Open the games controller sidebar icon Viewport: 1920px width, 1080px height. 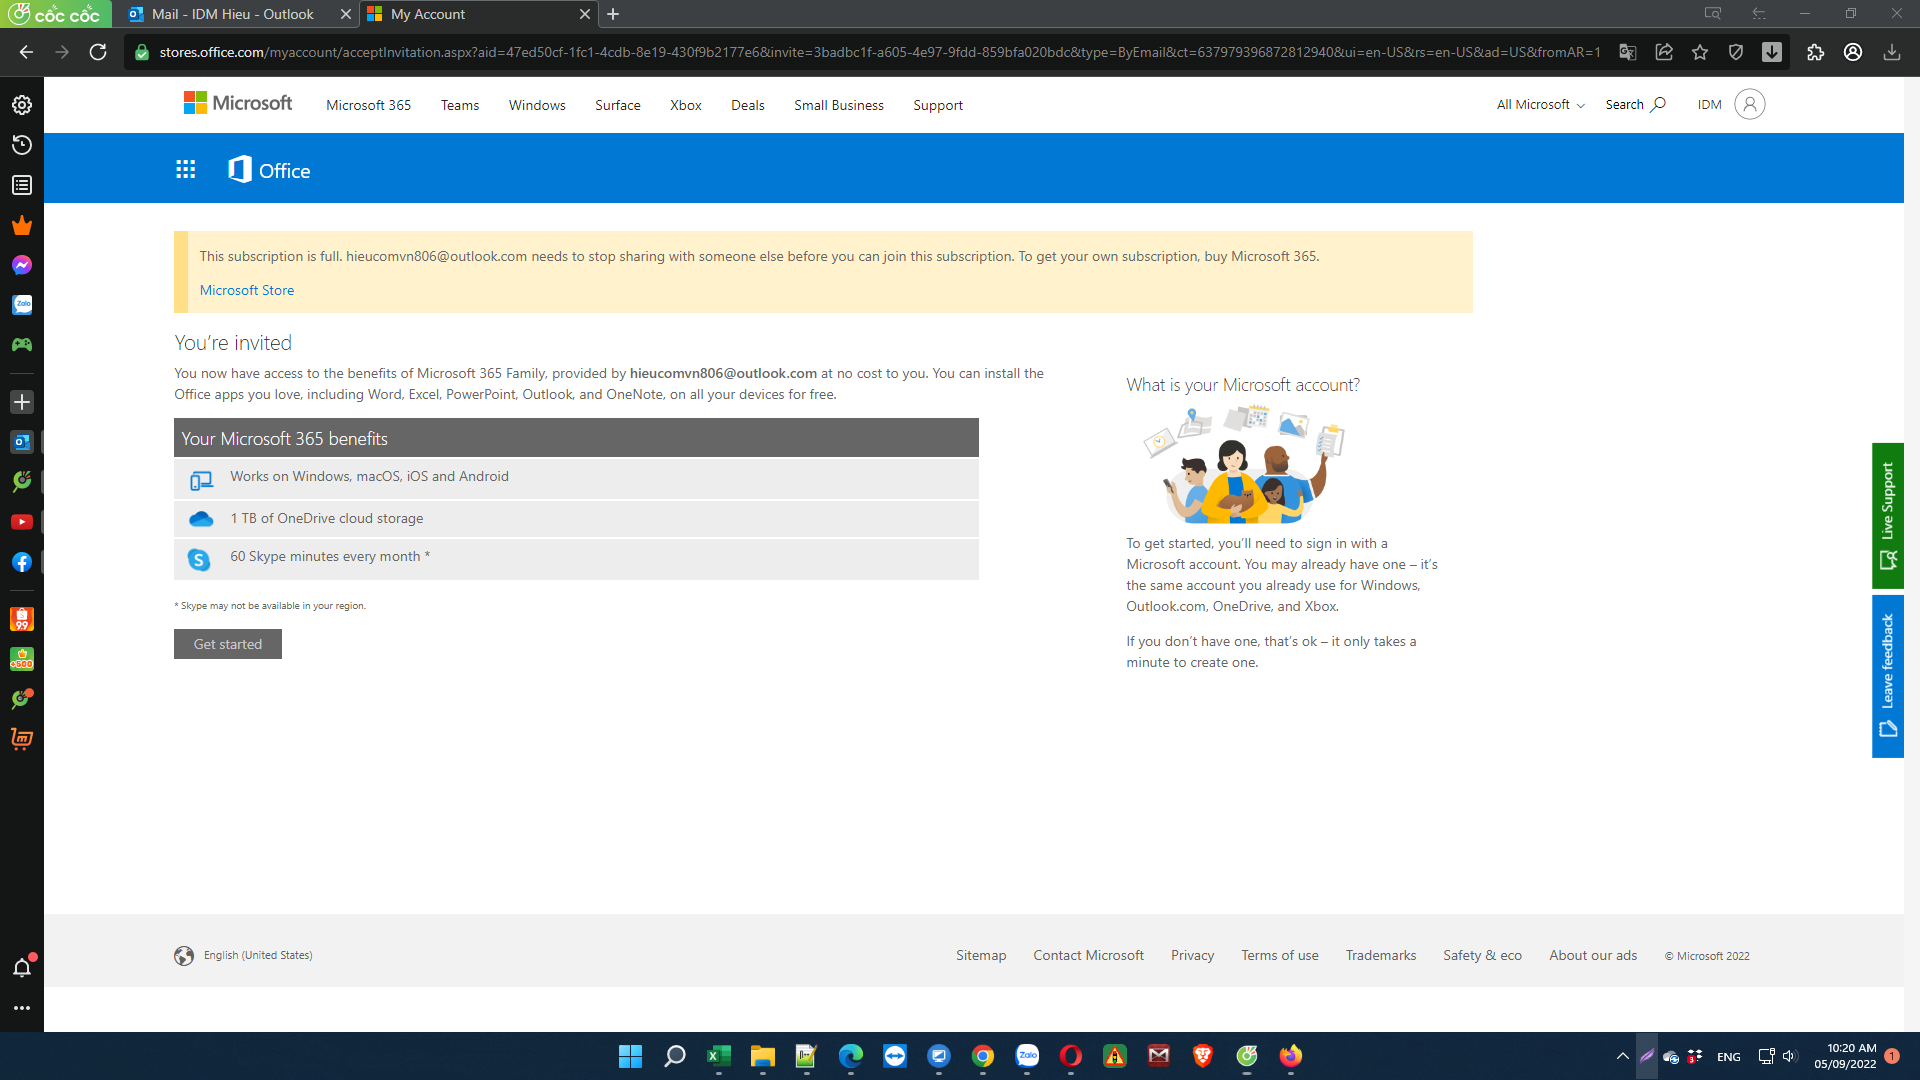pyautogui.click(x=22, y=345)
